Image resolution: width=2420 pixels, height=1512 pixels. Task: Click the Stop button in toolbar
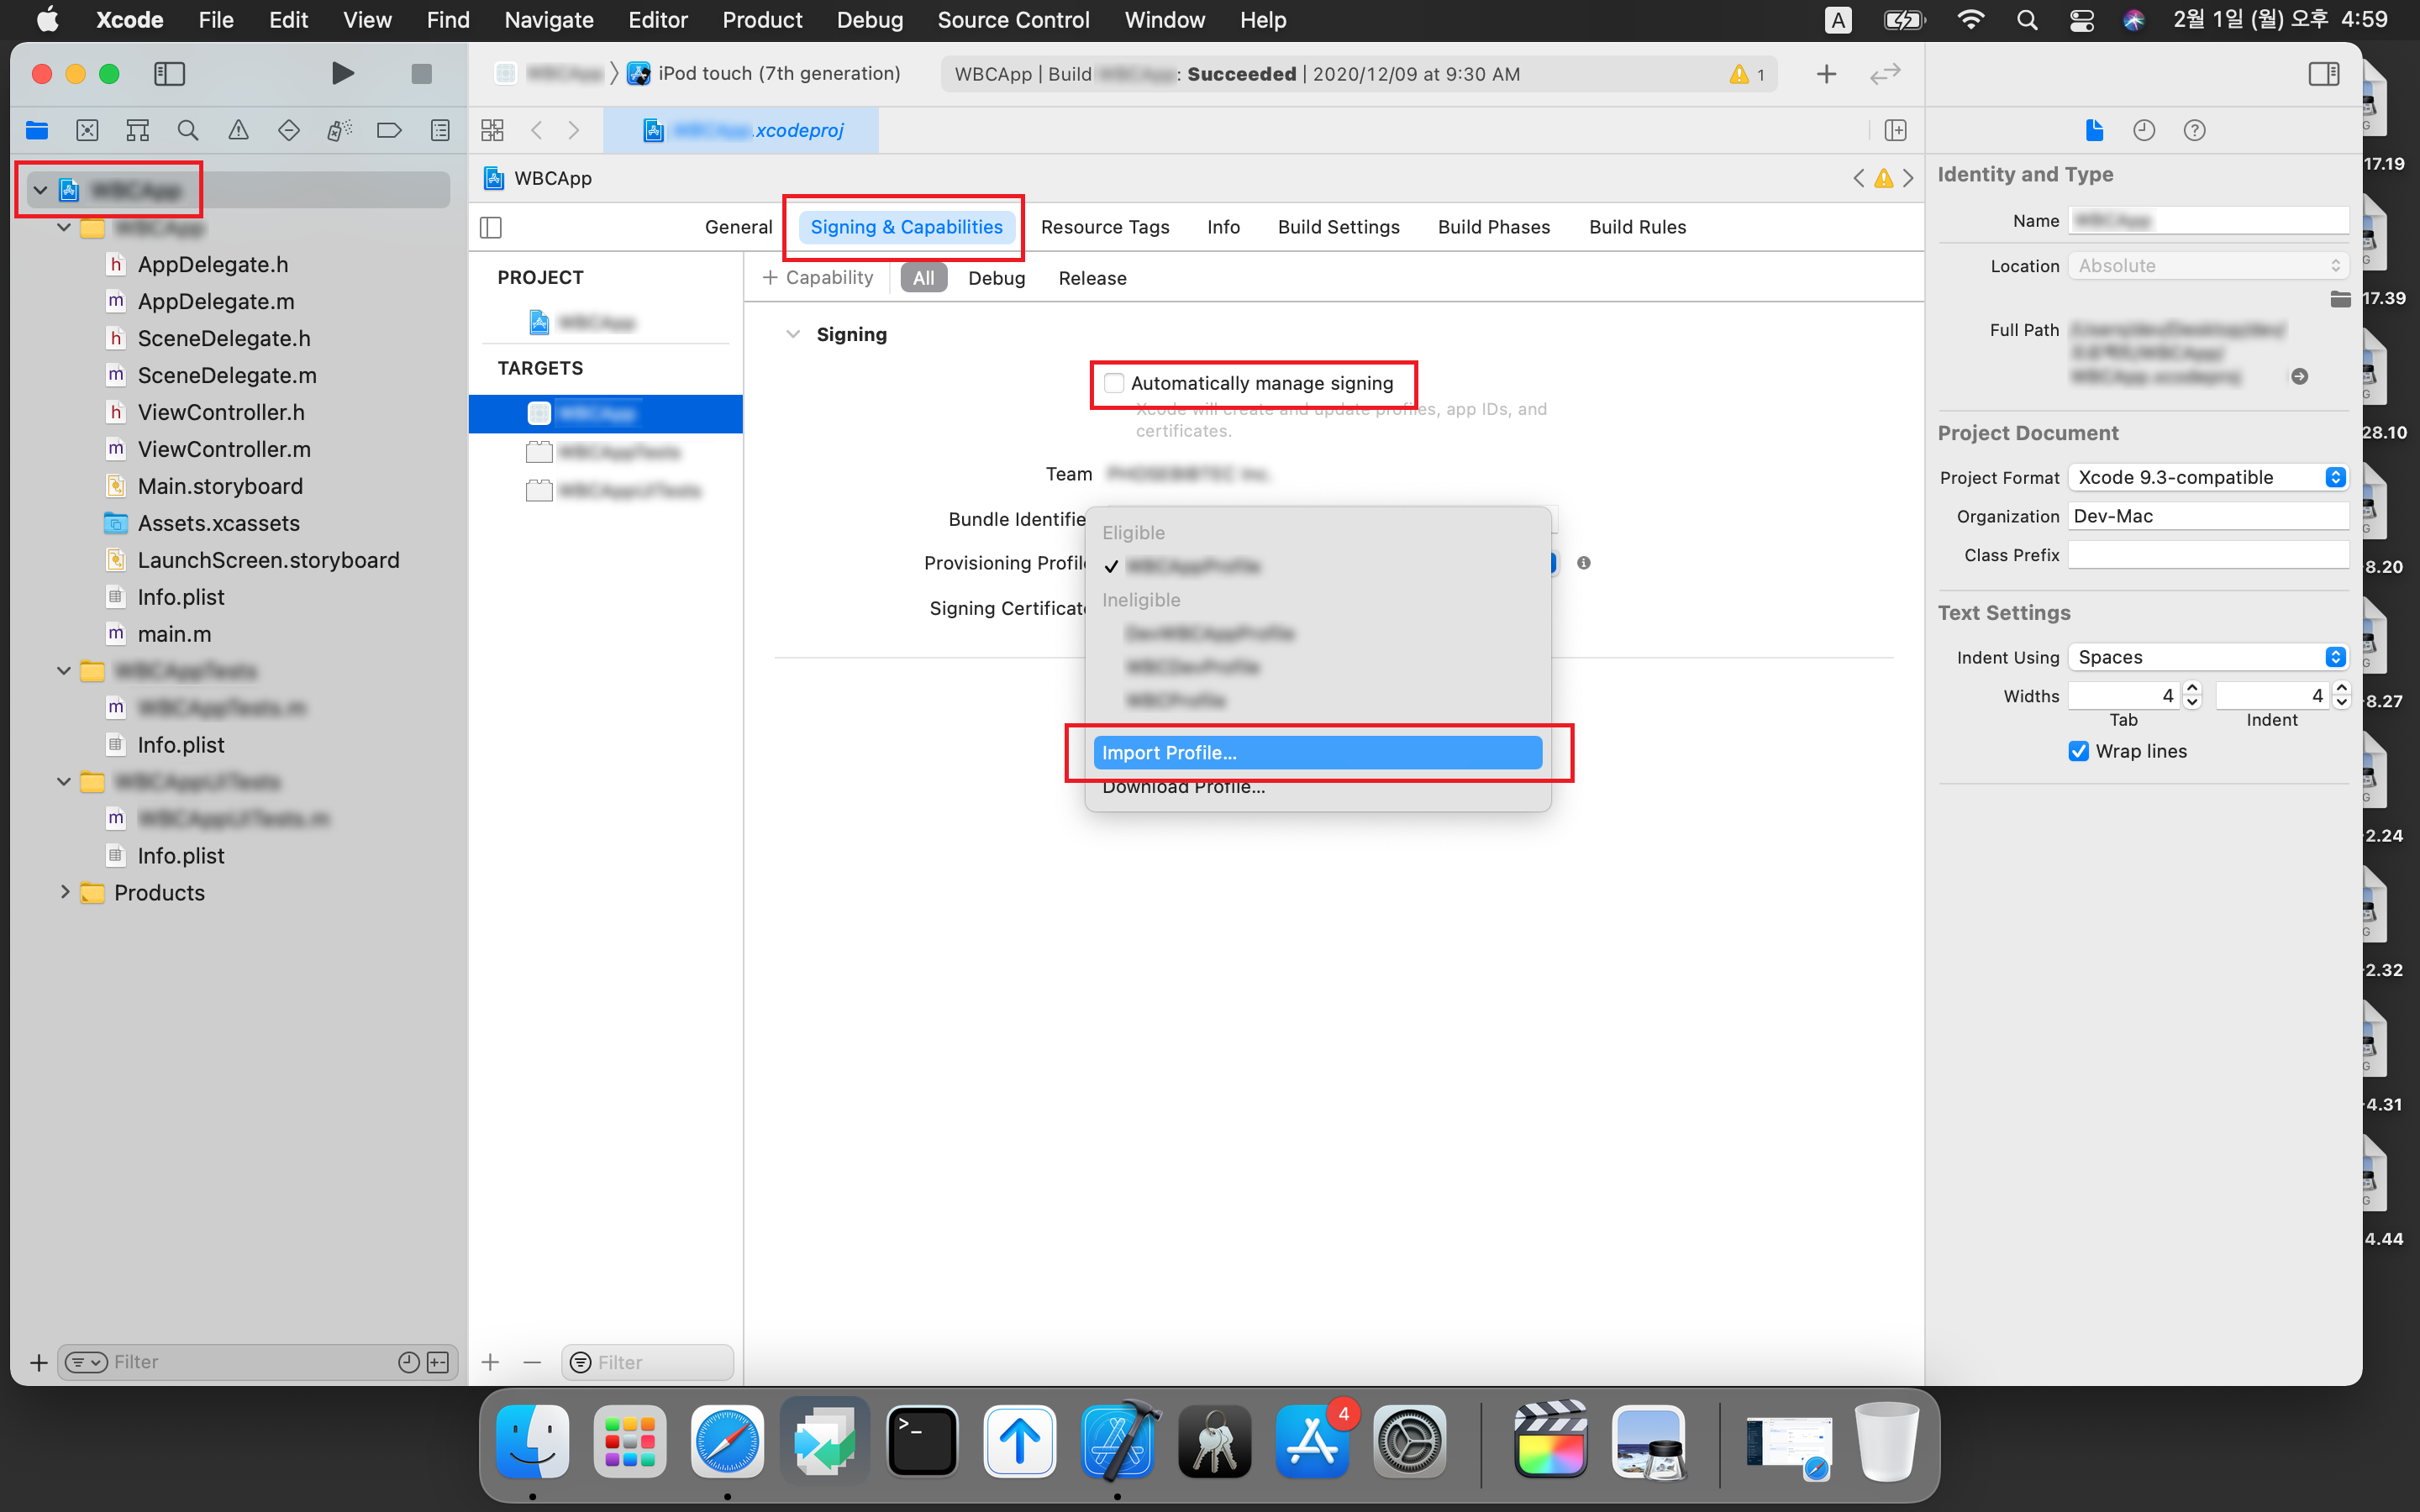point(421,73)
